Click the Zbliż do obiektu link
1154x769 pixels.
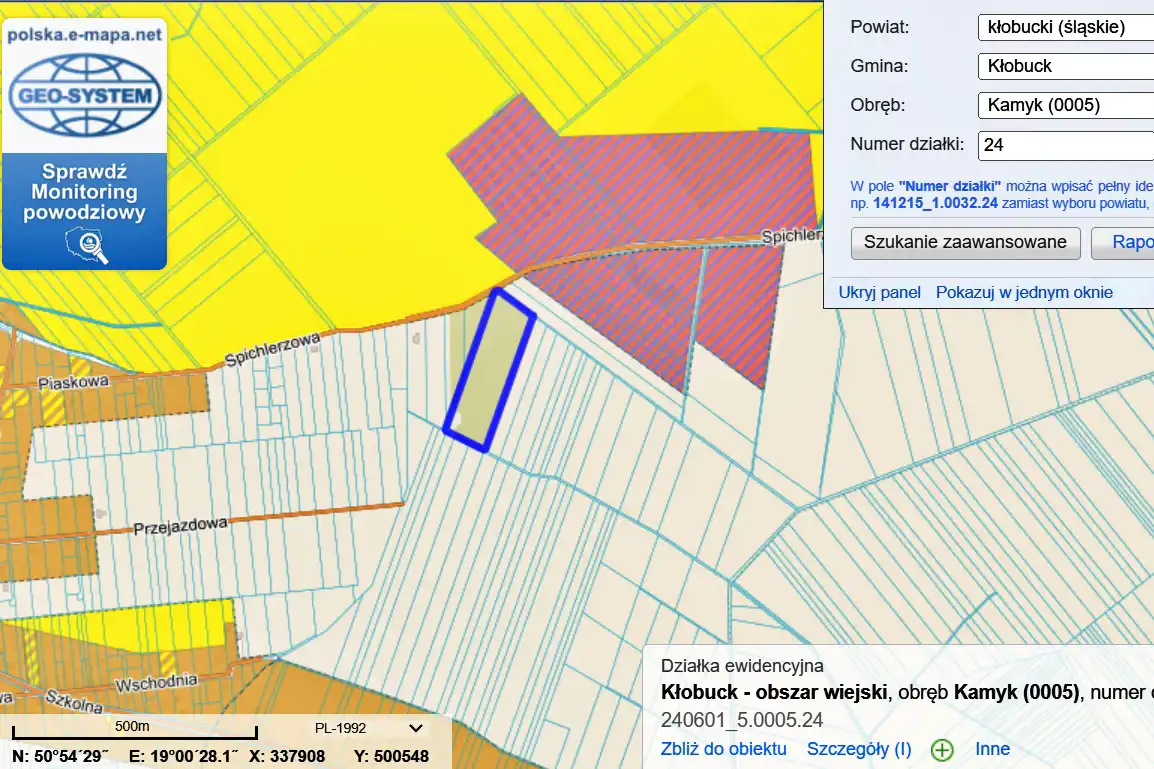723,749
